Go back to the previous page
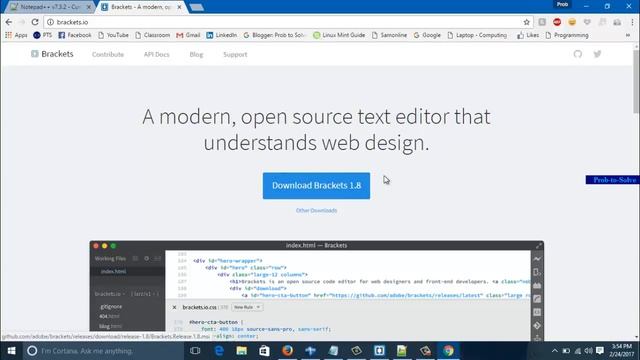This screenshot has height=360, width=640. click(x=9, y=22)
